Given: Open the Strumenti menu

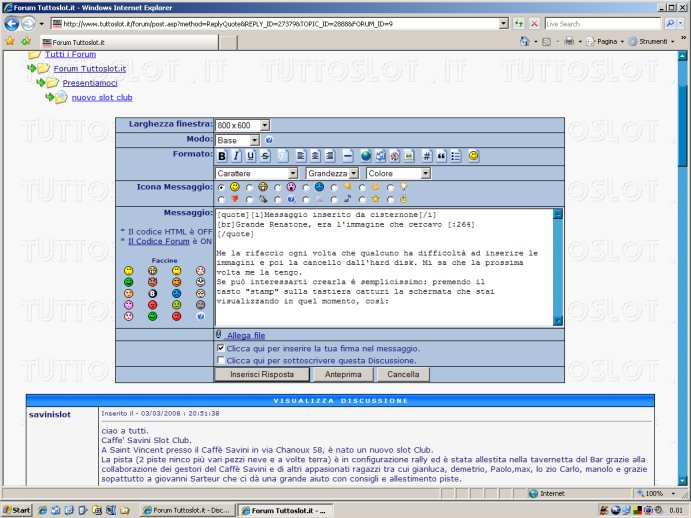Looking at the screenshot, I should click(651, 41).
